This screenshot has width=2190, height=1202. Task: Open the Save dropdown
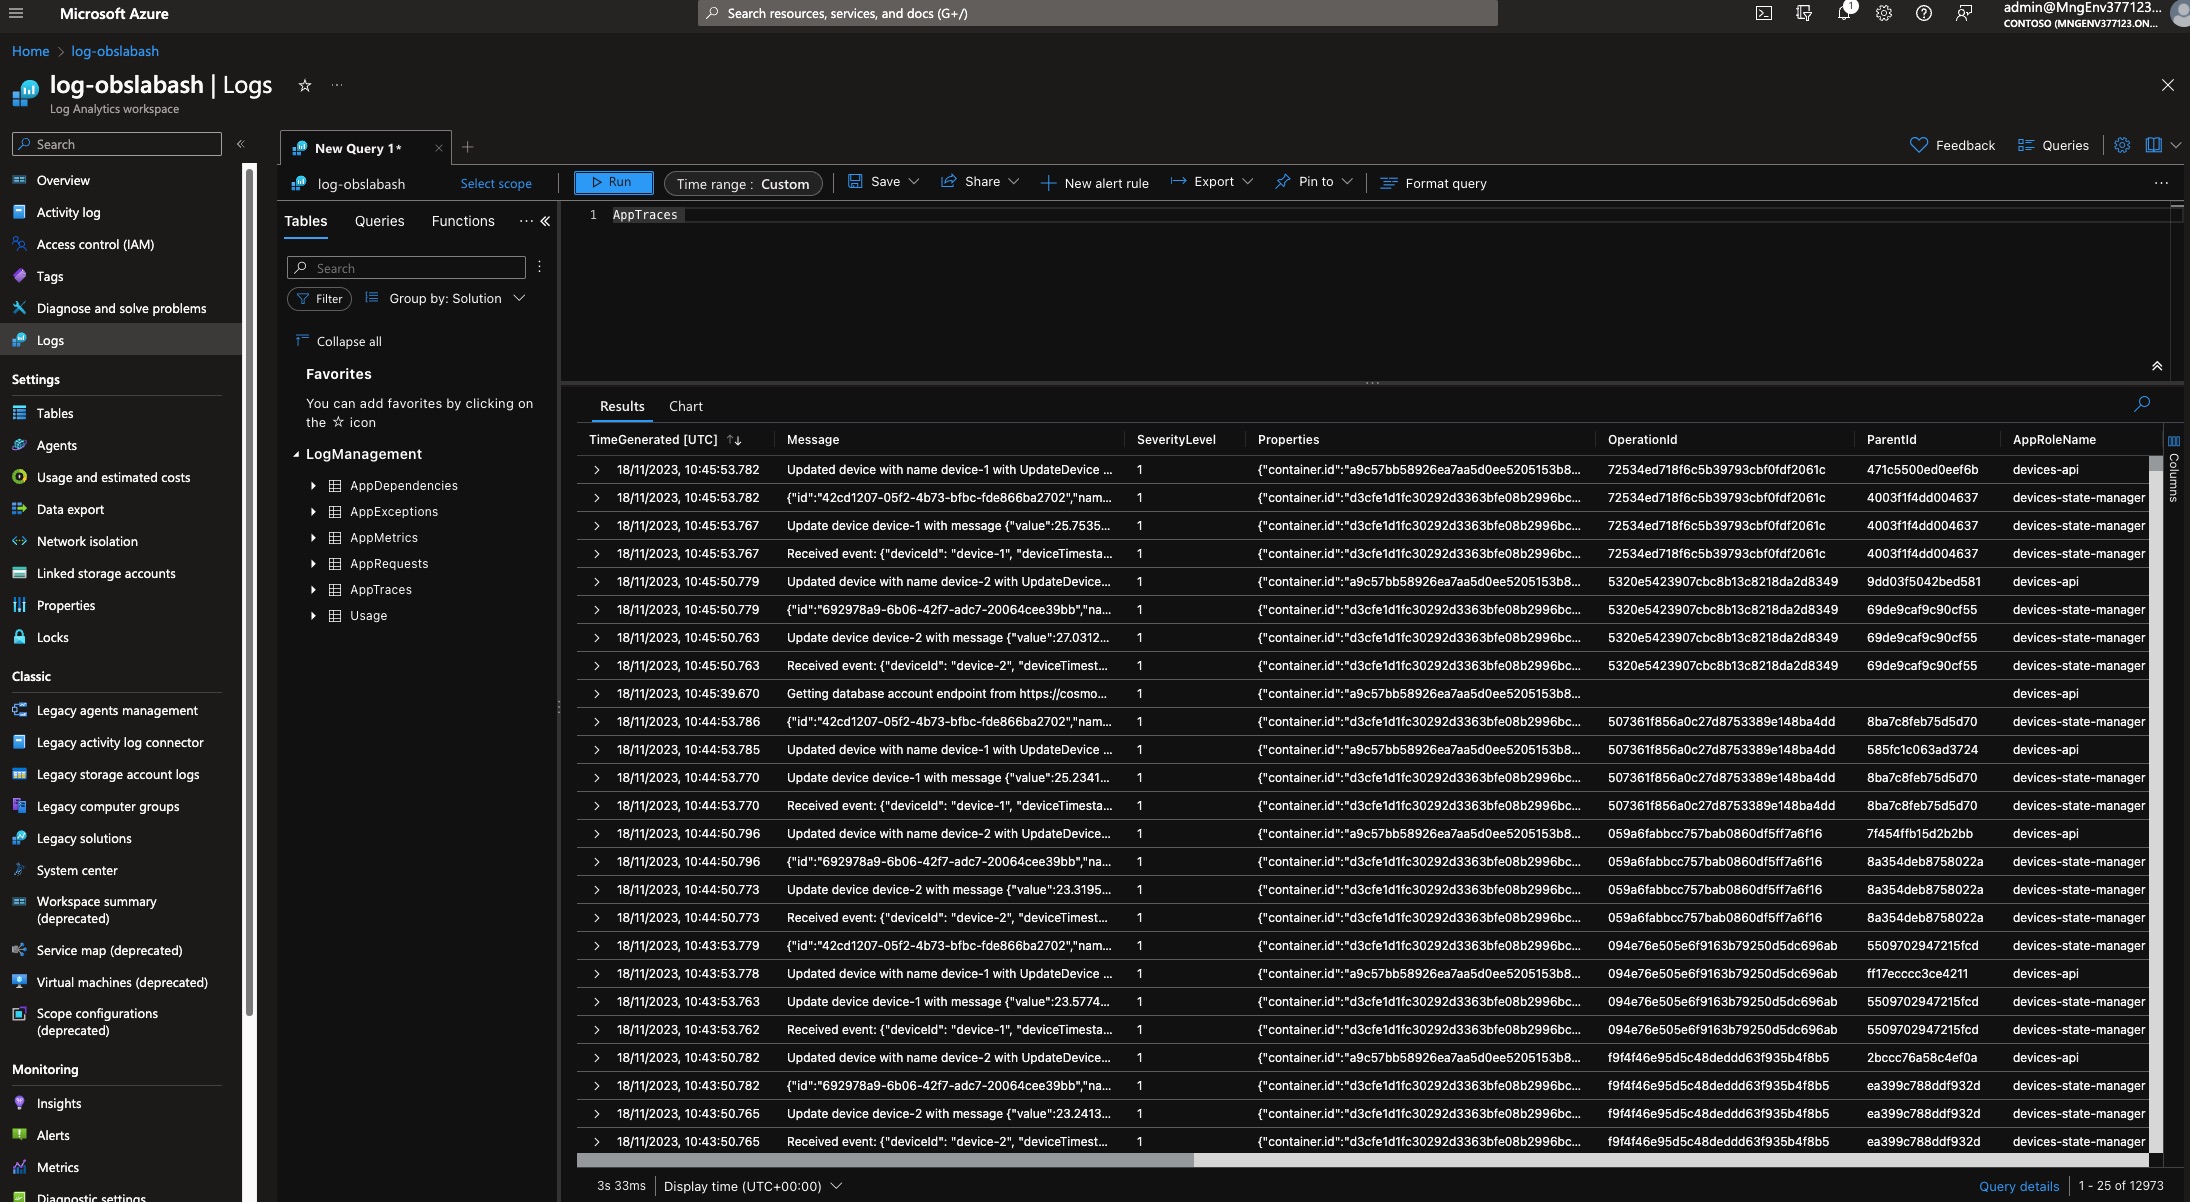883,182
